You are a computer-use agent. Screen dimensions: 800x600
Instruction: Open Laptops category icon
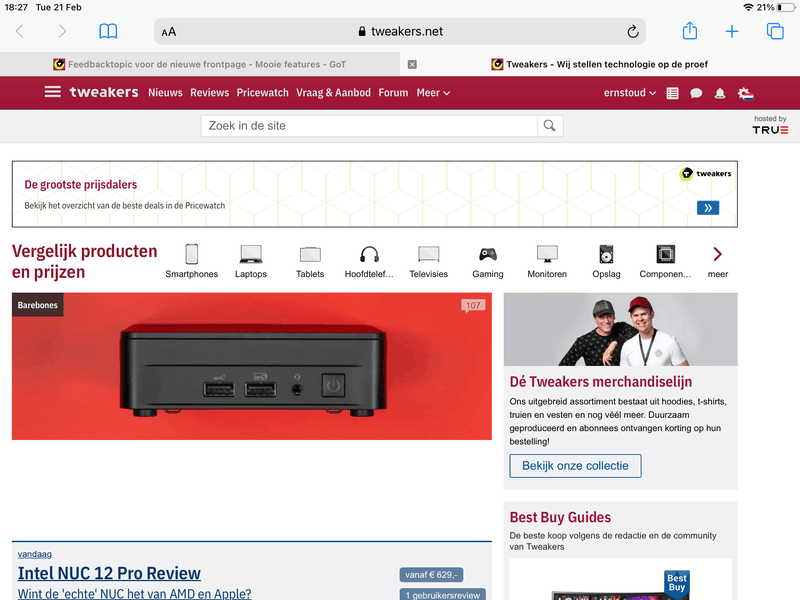click(251, 261)
